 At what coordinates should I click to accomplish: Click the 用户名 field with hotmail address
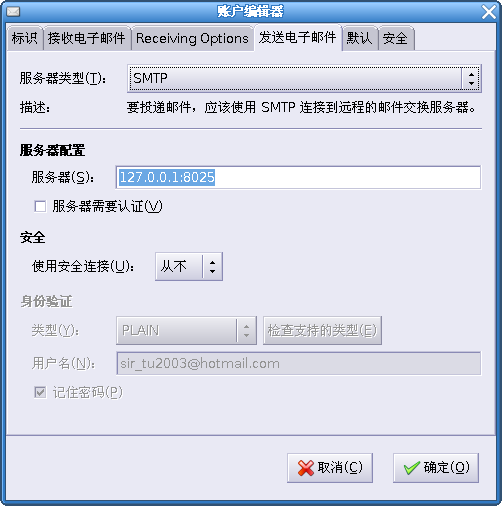[x=298, y=363]
